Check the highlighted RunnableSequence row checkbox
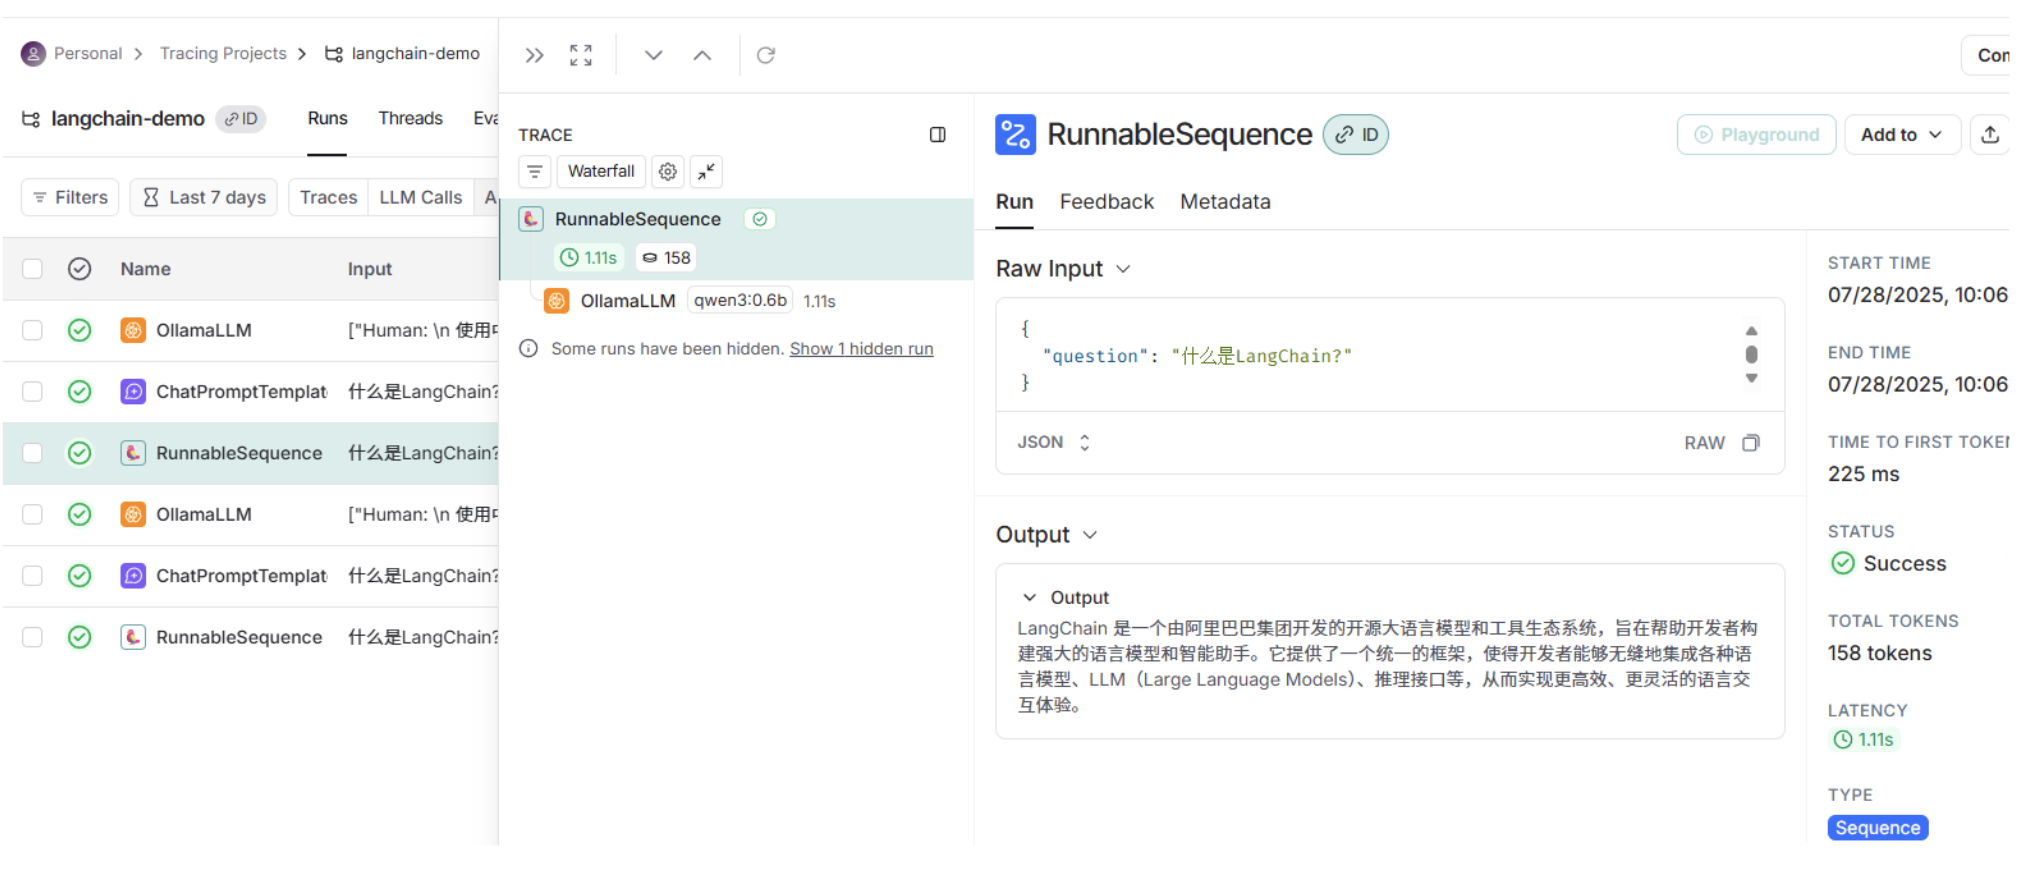Viewport: 2032px width, 870px height. tap(33, 453)
